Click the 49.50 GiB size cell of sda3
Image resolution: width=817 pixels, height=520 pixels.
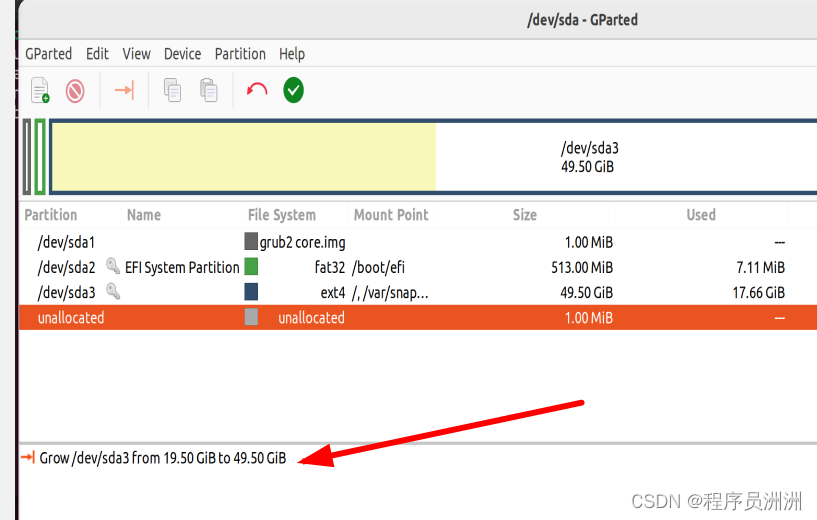[587, 292]
